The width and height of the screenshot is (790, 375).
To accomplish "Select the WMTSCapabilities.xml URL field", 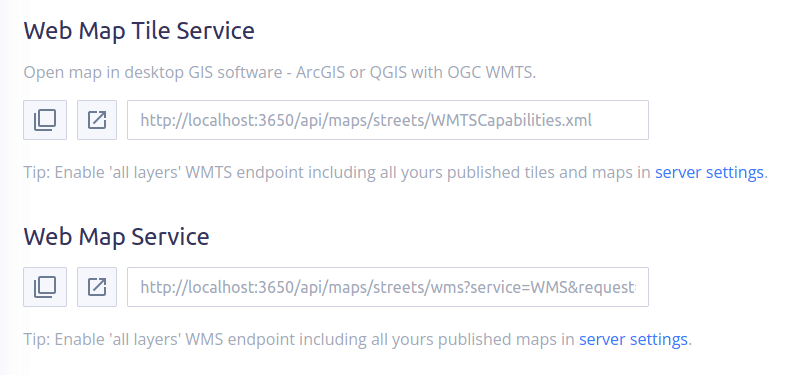I will point(387,120).
